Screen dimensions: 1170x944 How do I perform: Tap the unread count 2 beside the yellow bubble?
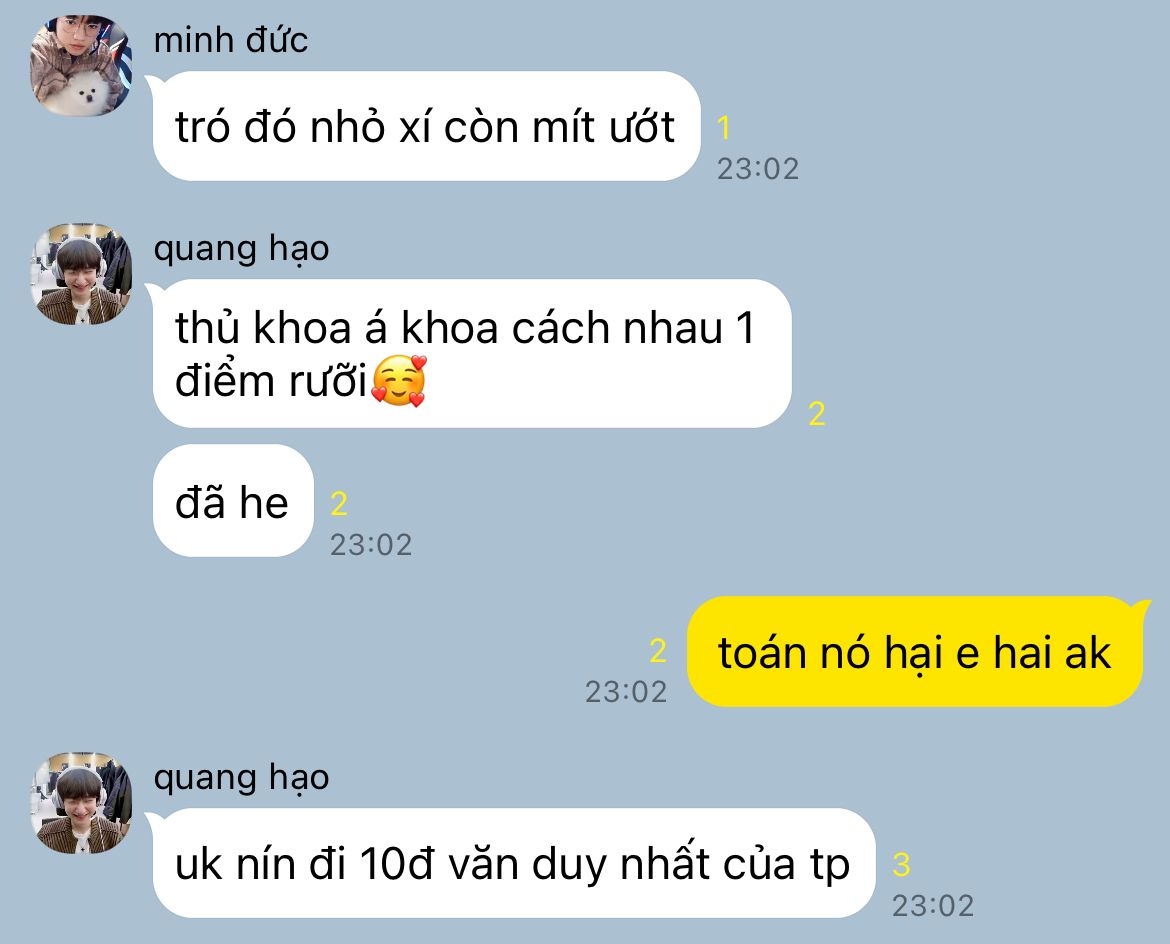point(657,651)
